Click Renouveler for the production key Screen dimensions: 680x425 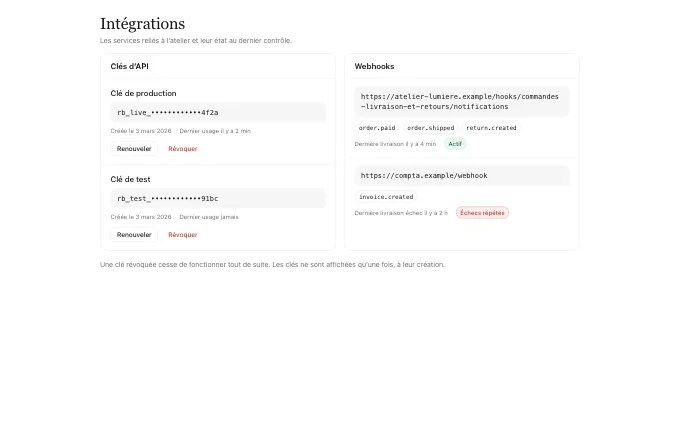coord(134,148)
